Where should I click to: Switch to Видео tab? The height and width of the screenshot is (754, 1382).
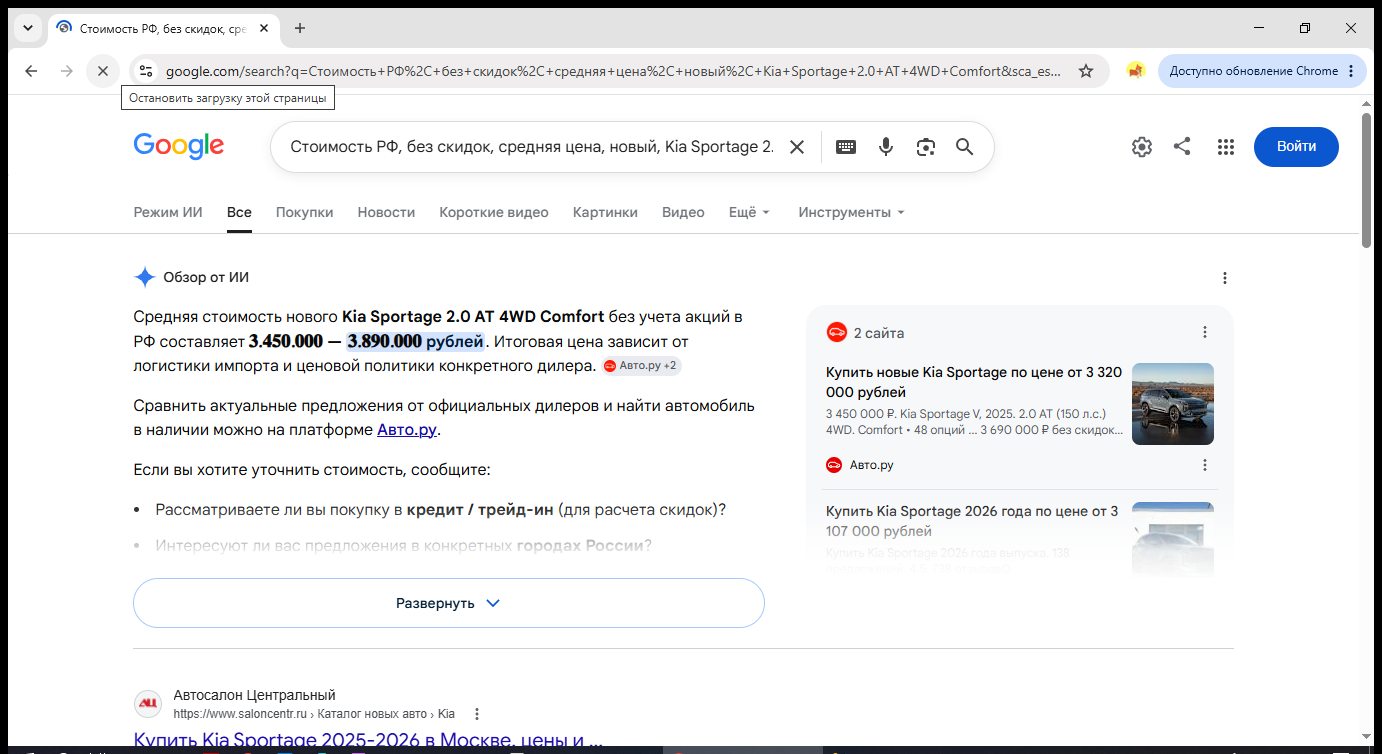pos(683,212)
